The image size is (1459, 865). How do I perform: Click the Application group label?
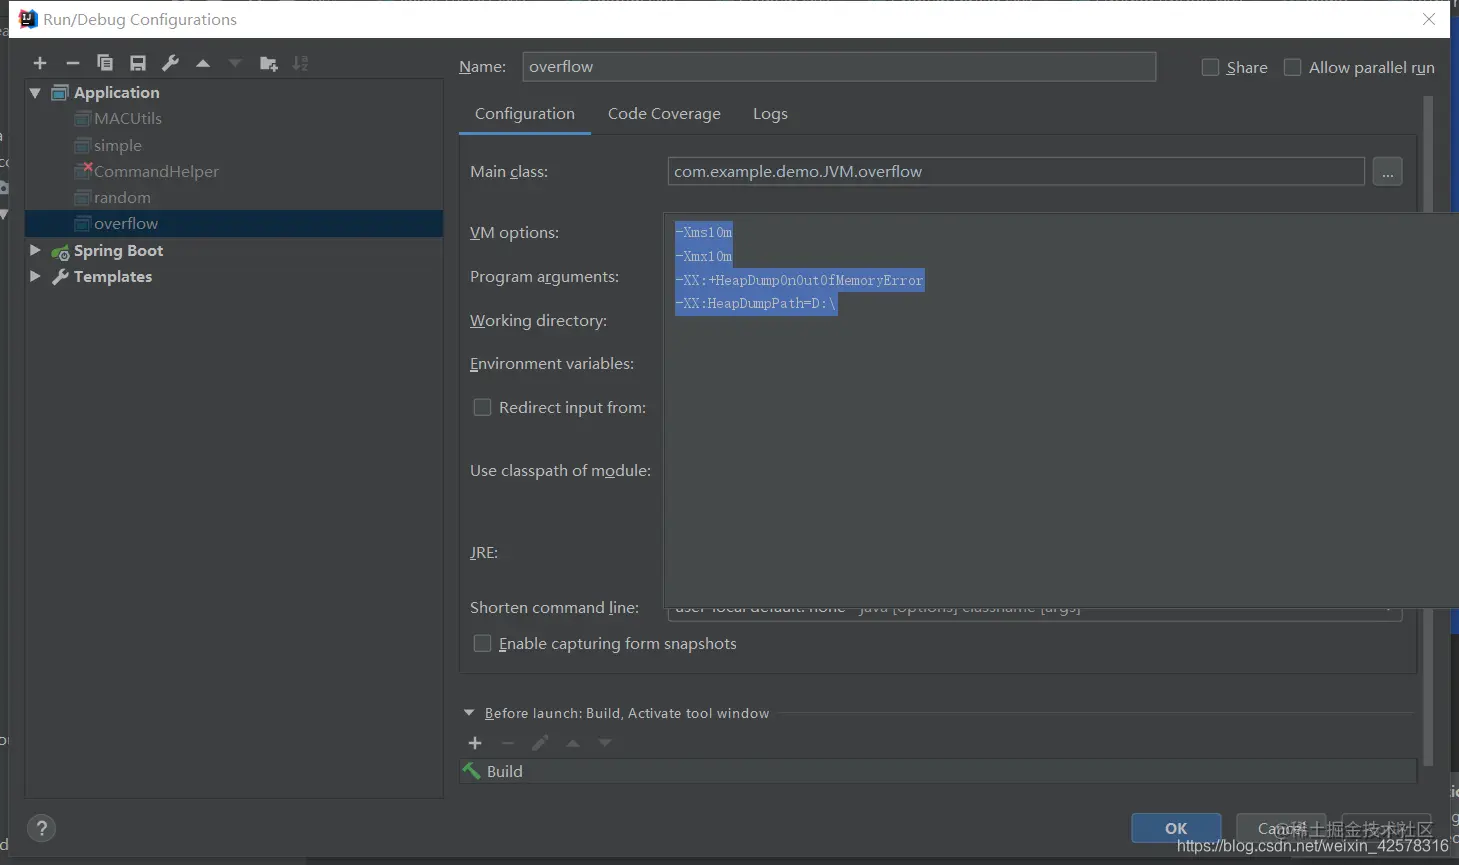pyautogui.click(x=116, y=93)
